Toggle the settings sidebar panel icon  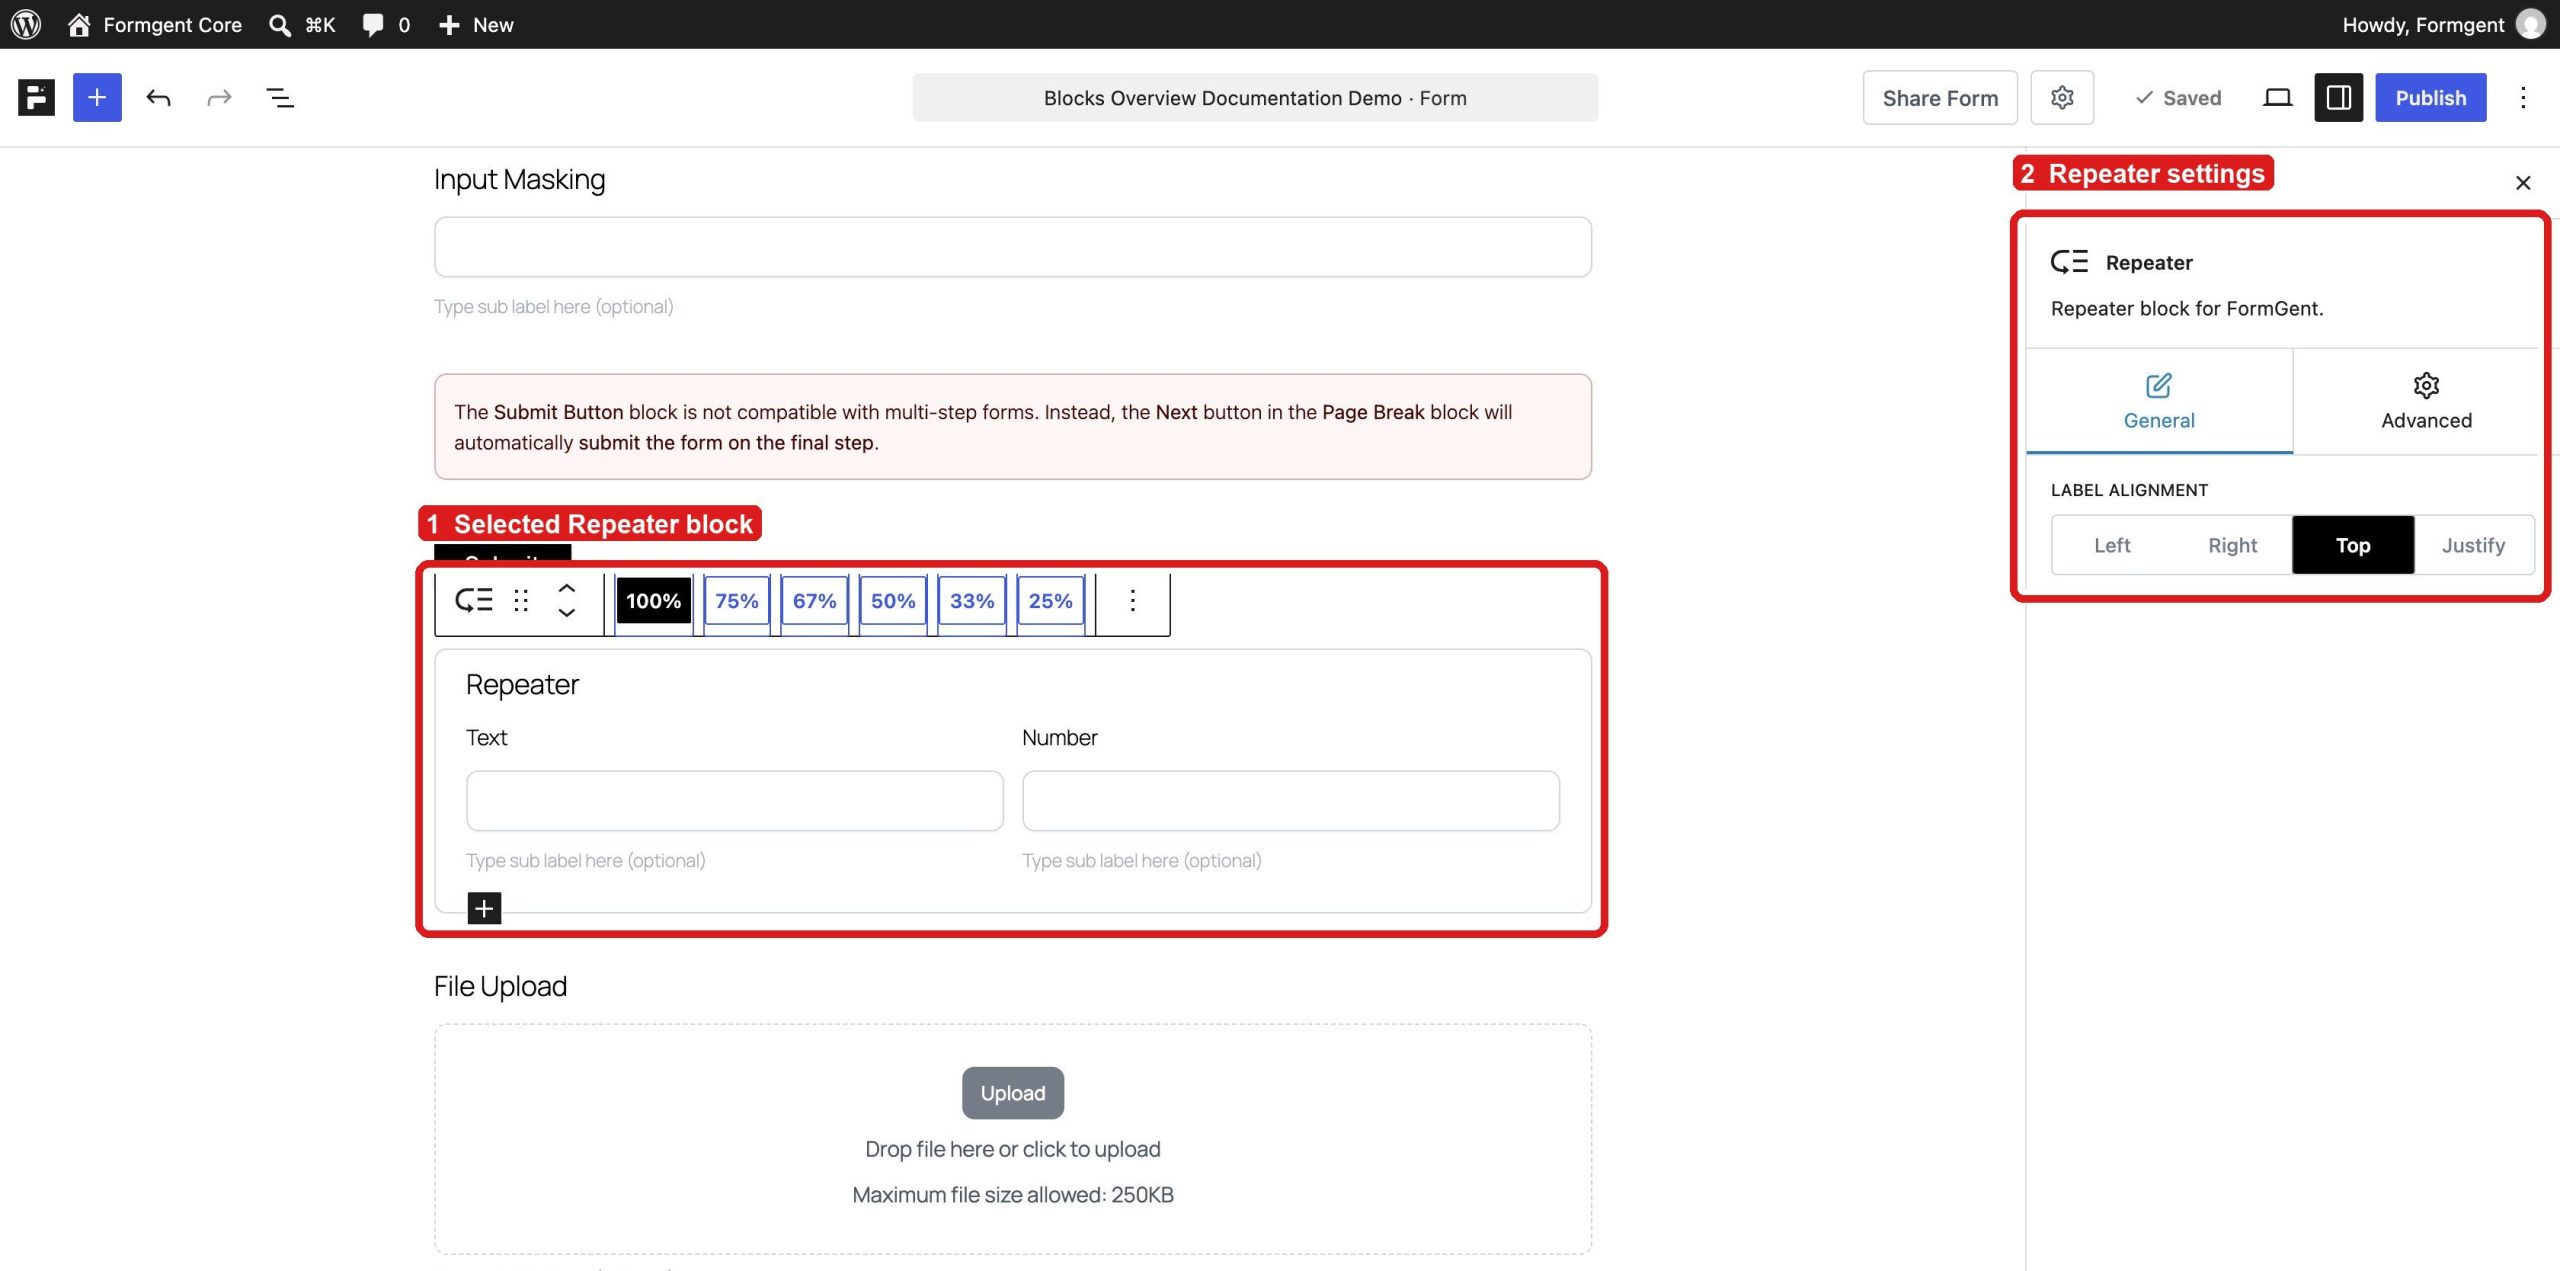click(2338, 97)
